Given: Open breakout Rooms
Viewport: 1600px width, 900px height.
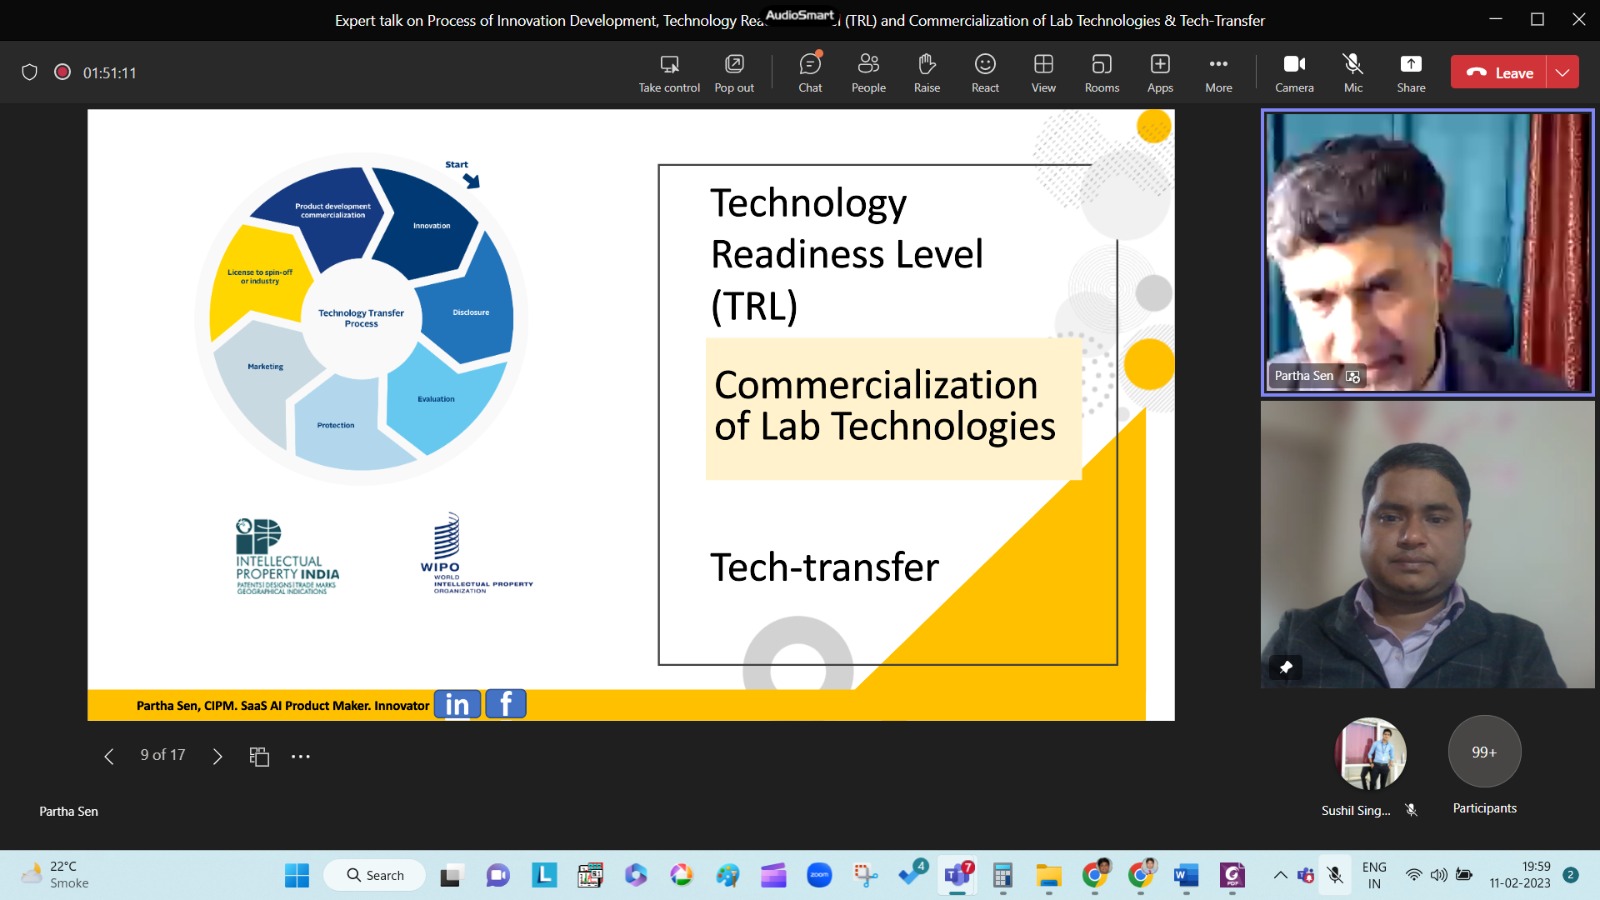Looking at the screenshot, I should click(x=1101, y=73).
